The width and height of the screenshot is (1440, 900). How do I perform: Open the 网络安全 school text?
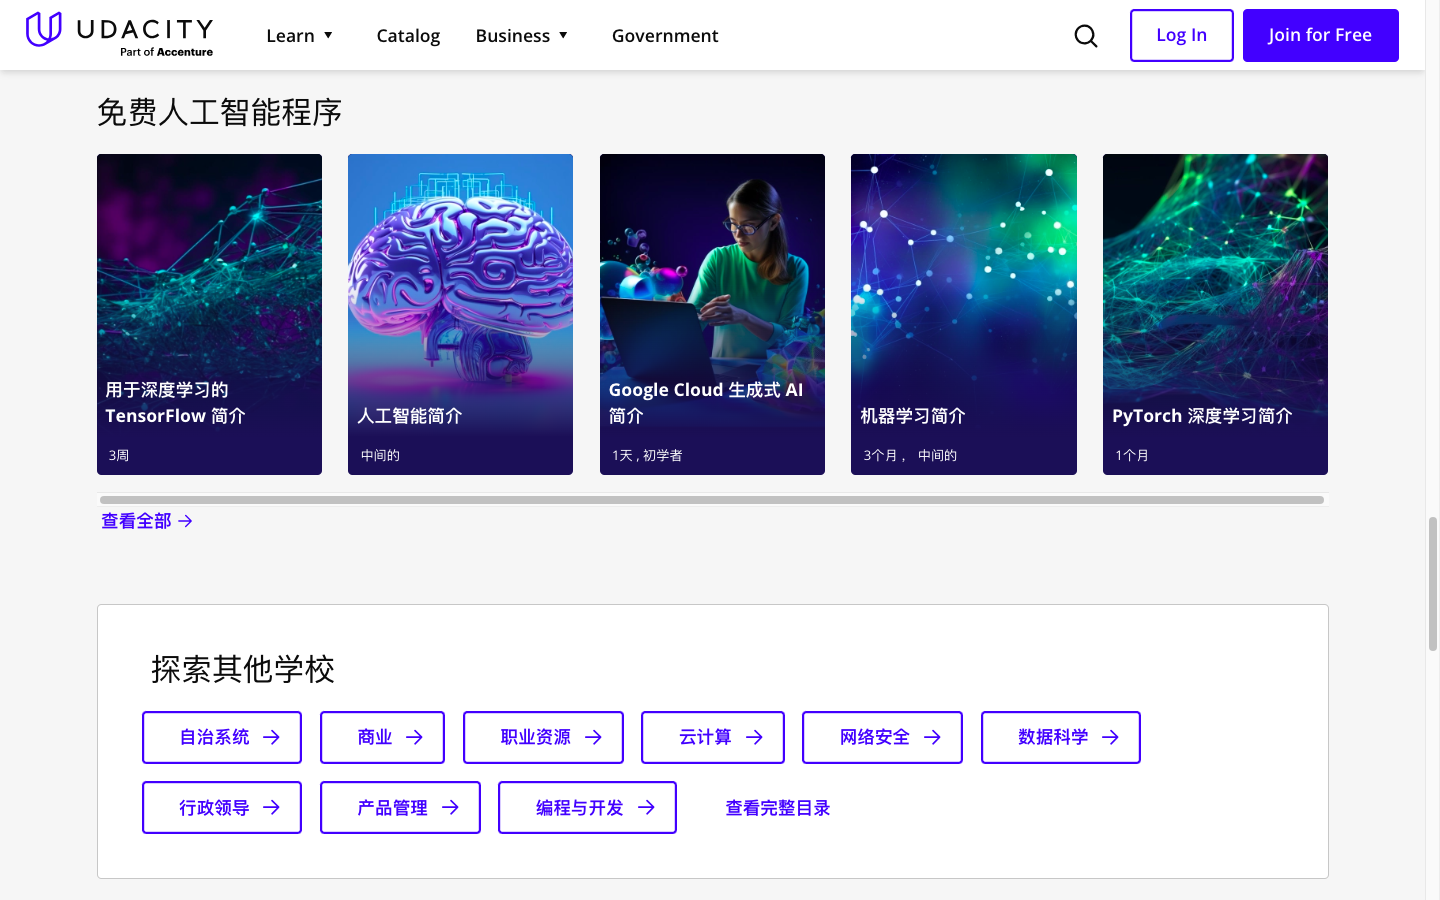click(875, 737)
